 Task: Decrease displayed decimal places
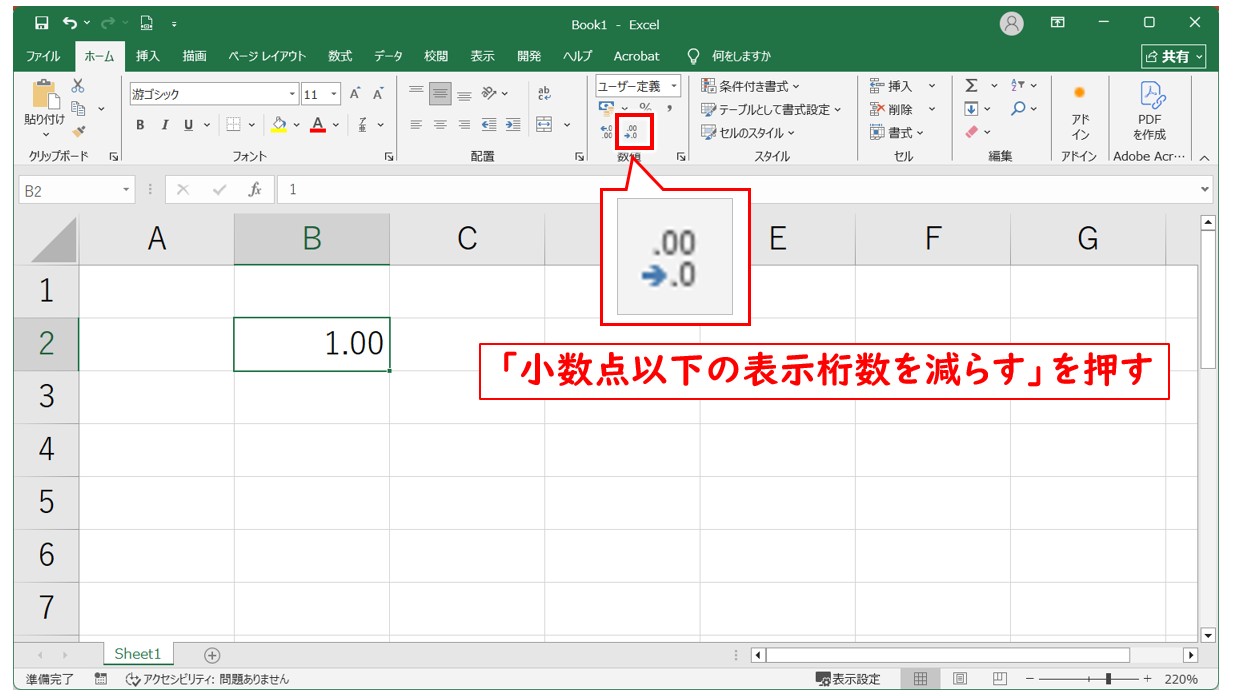631,130
